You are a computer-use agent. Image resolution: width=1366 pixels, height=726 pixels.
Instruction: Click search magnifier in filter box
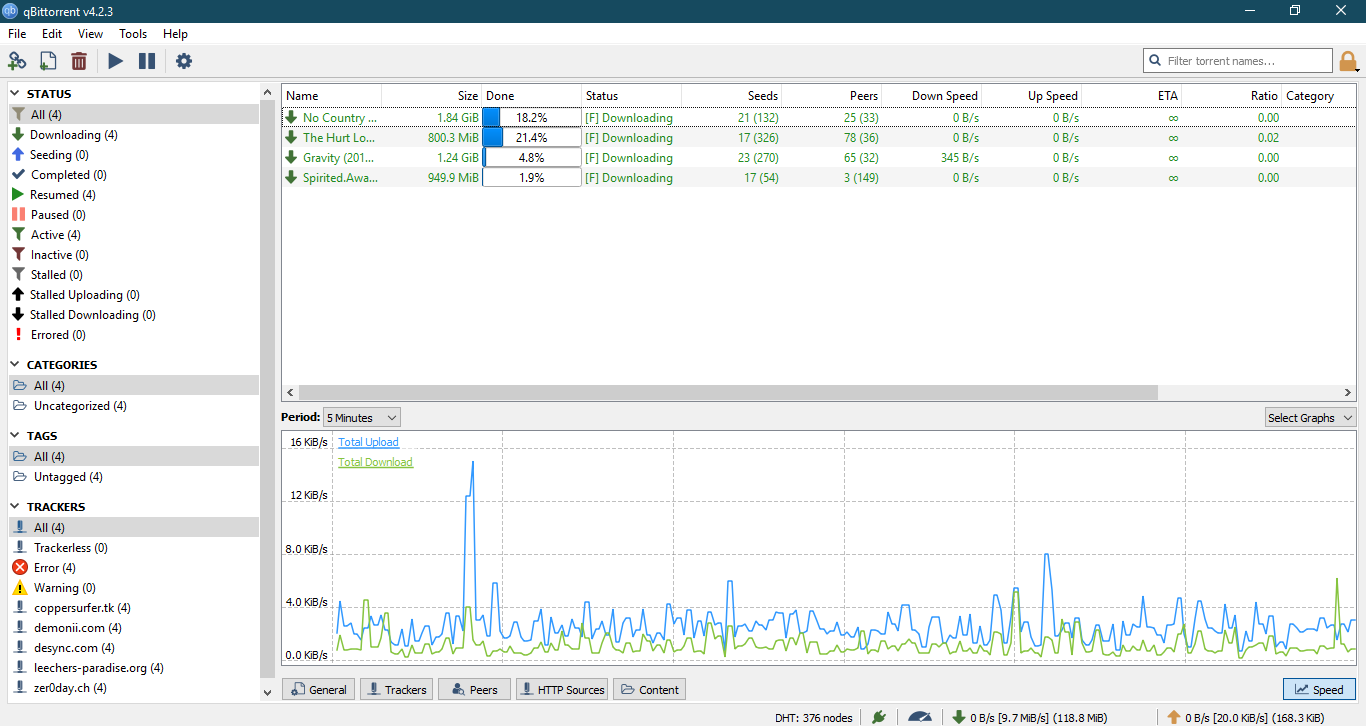tap(1155, 61)
